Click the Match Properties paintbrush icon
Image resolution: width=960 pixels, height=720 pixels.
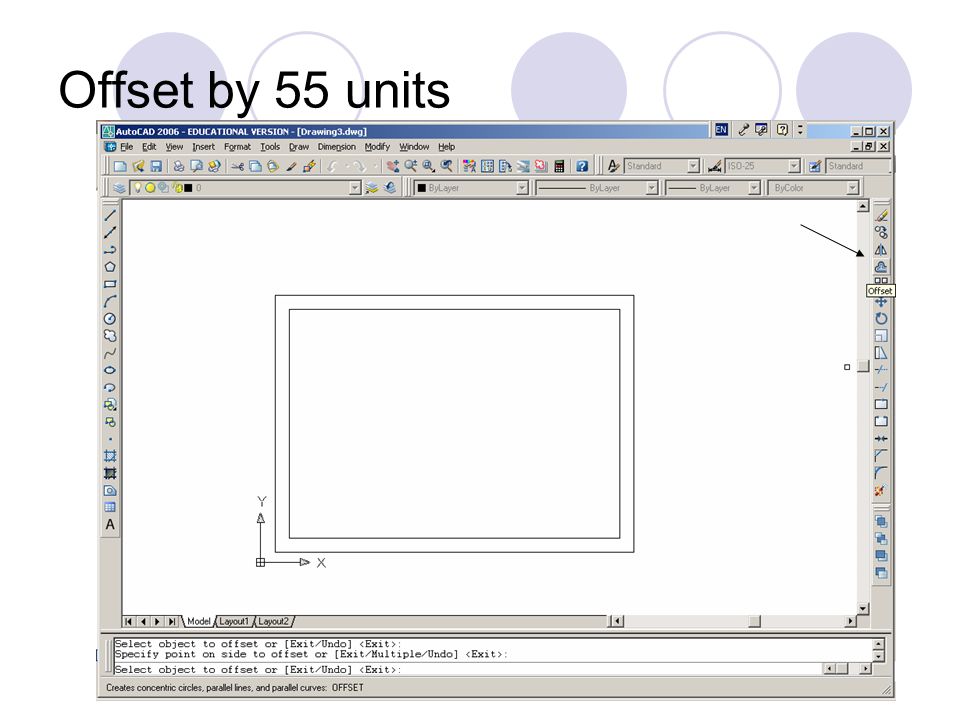[291, 166]
